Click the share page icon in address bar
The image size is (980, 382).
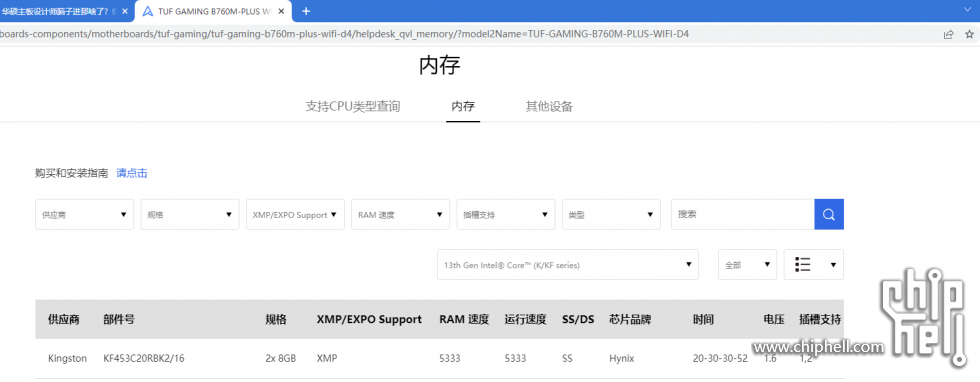(x=949, y=34)
